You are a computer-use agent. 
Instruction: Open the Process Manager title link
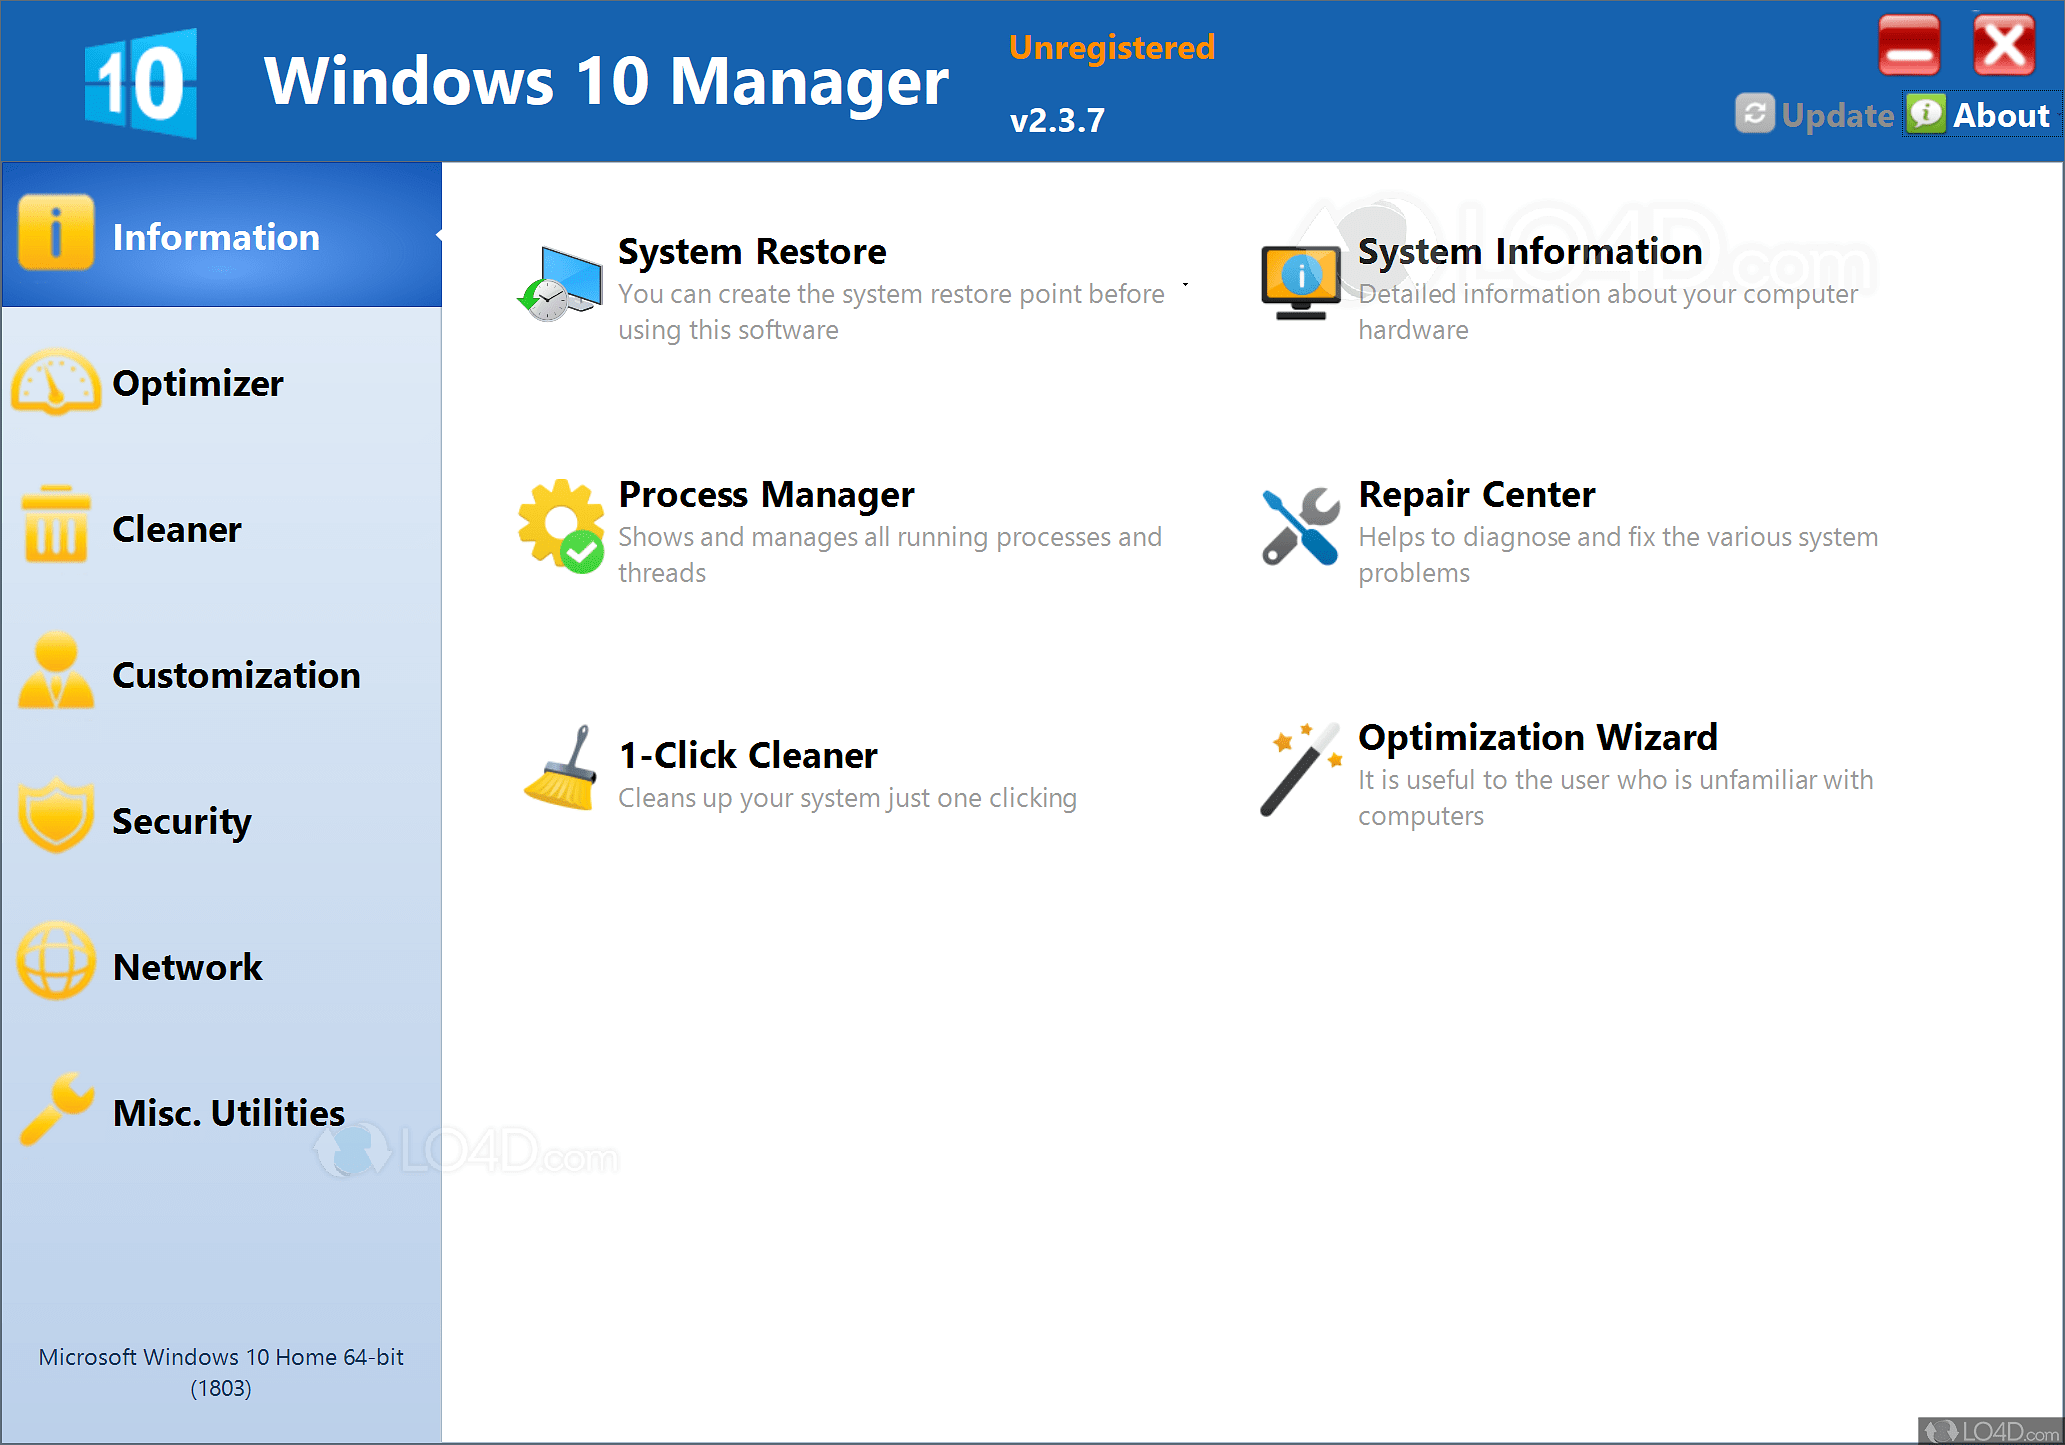pos(766,494)
